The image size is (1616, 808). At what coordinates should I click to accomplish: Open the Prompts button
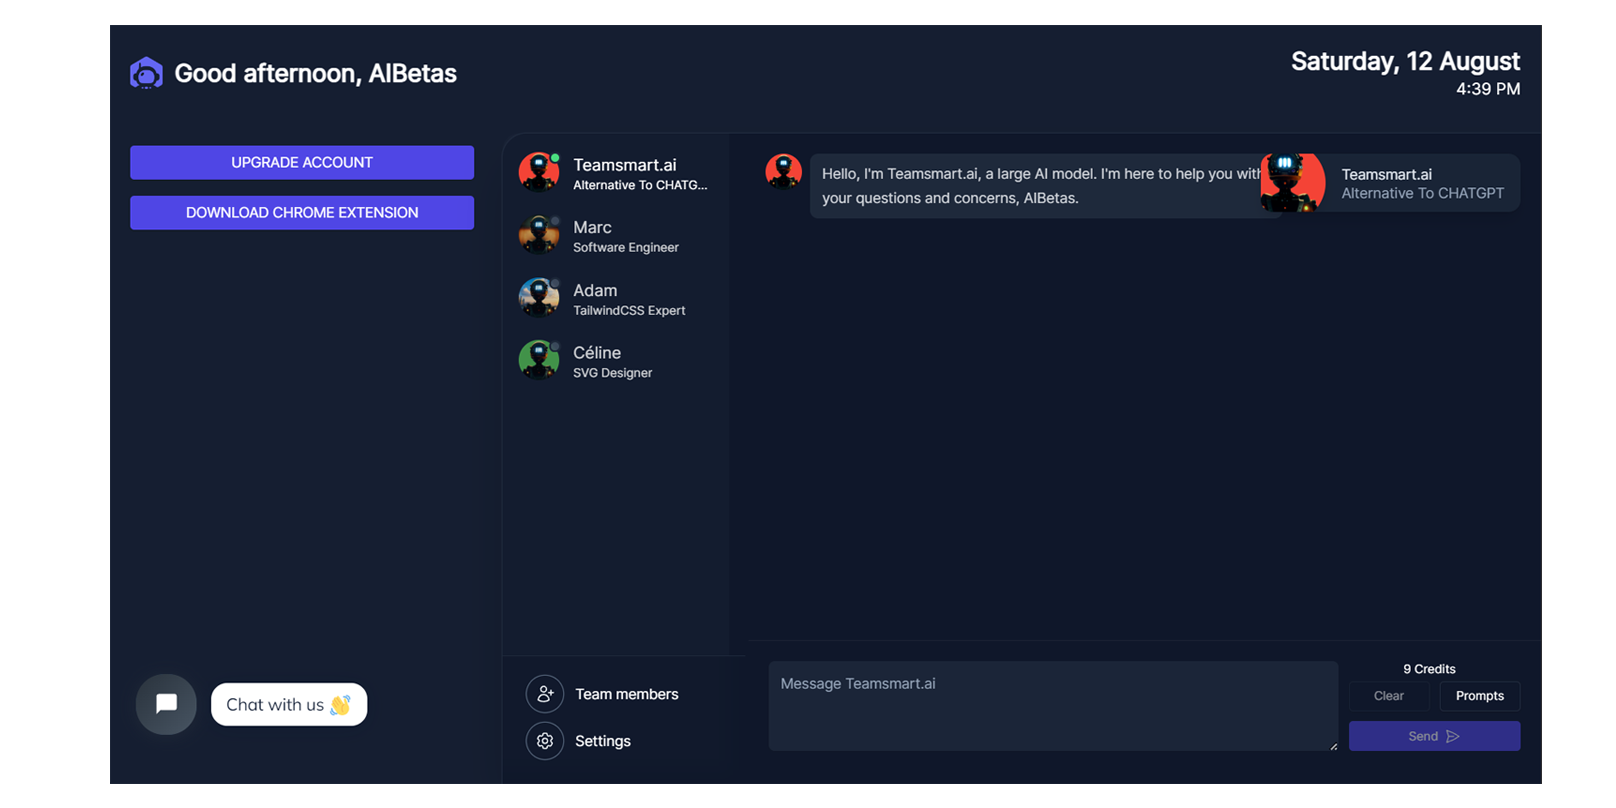tap(1480, 696)
